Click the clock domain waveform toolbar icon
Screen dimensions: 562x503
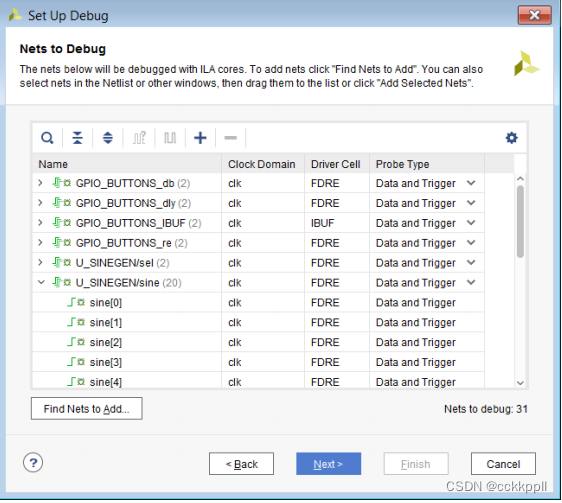pyautogui.click(x=139, y=138)
